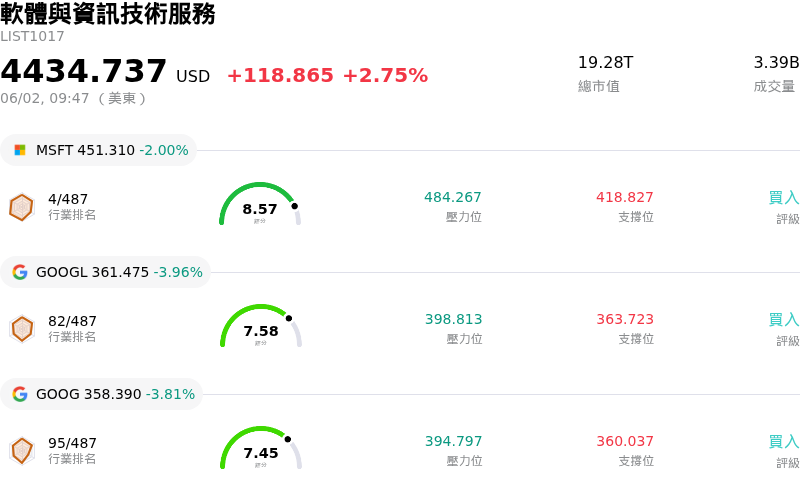Open the radar hexagon icon for rank 82/487
This screenshot has width=800, height=488.
pos(22,329)
